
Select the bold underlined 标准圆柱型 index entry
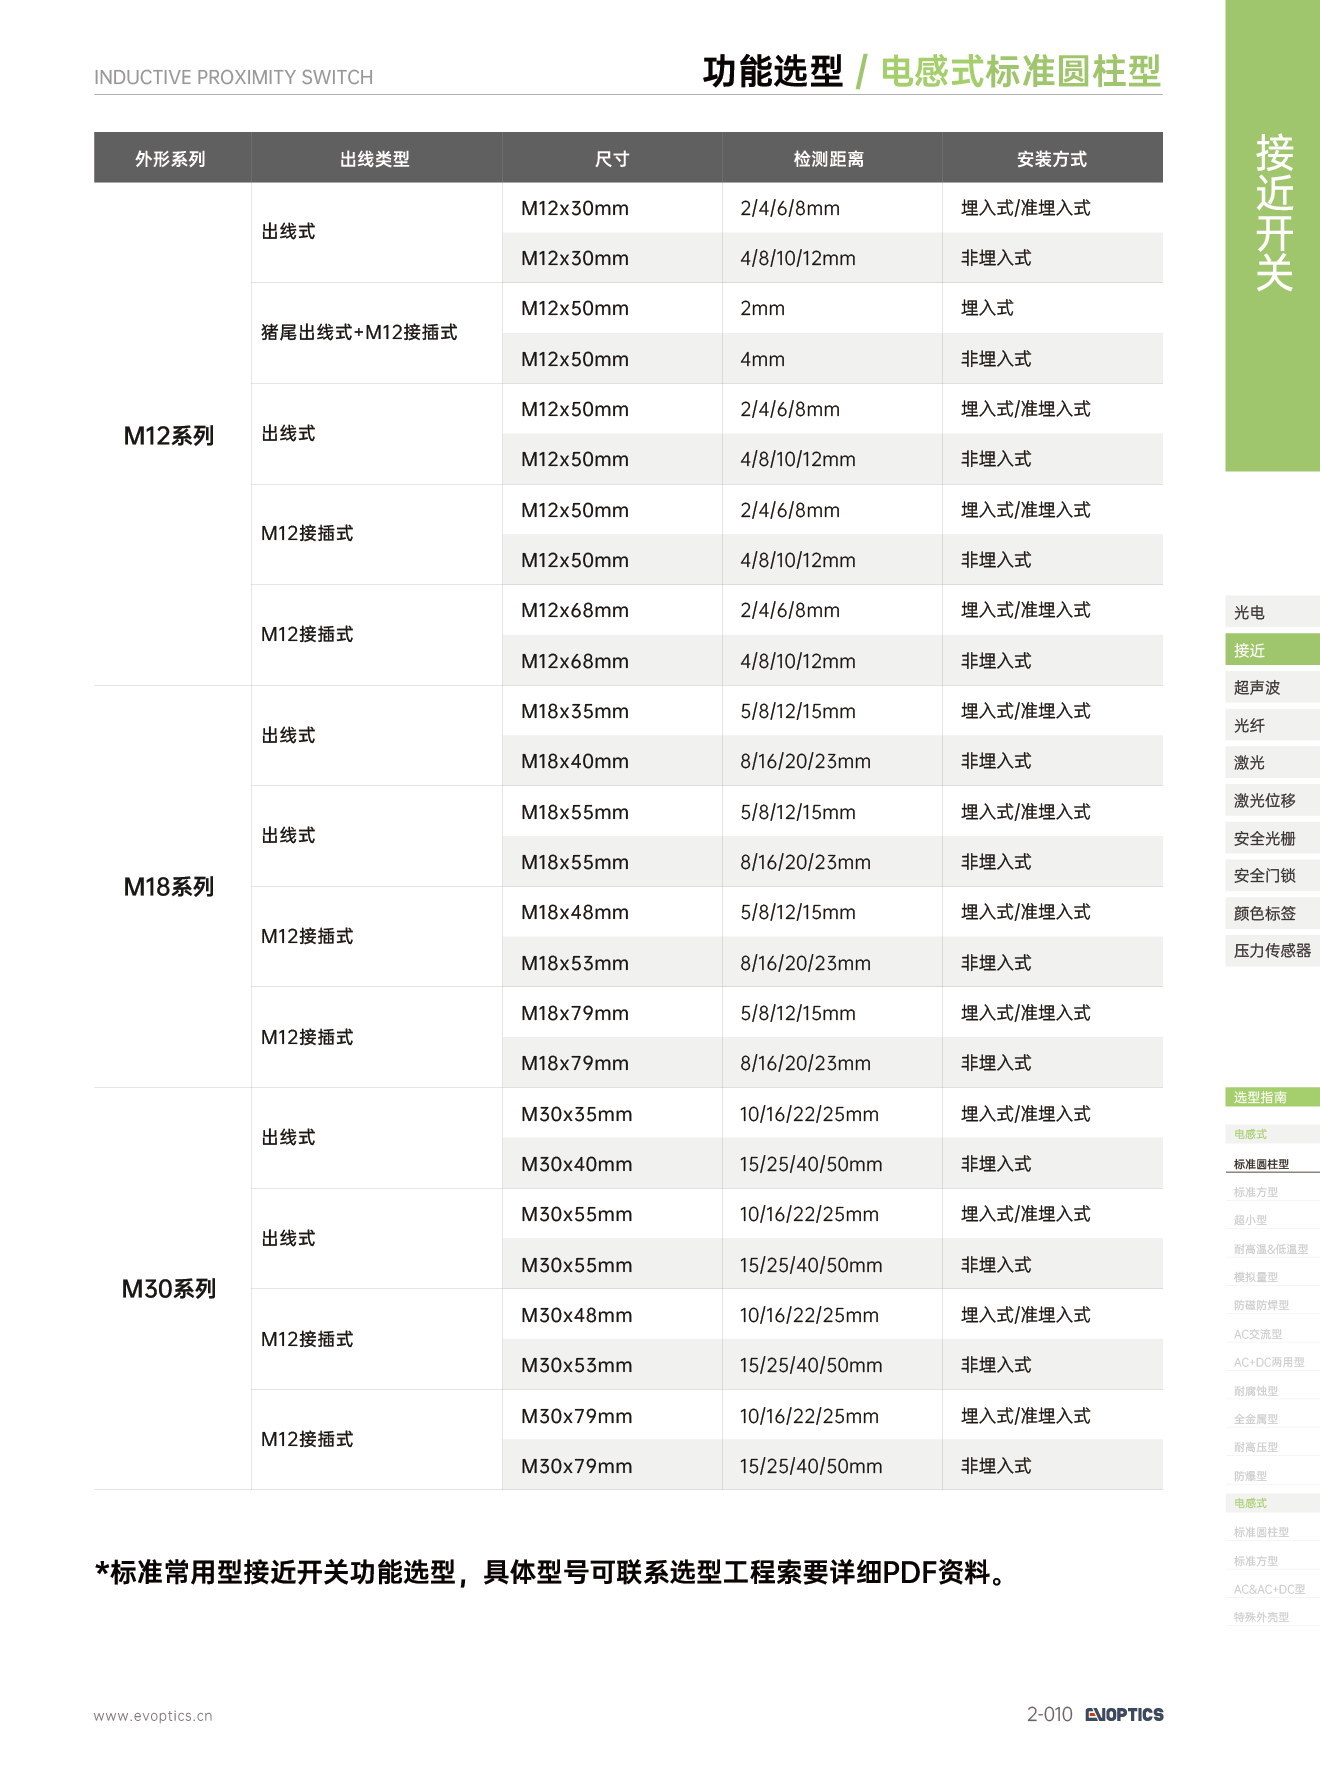click(x=1261, y=1164)
